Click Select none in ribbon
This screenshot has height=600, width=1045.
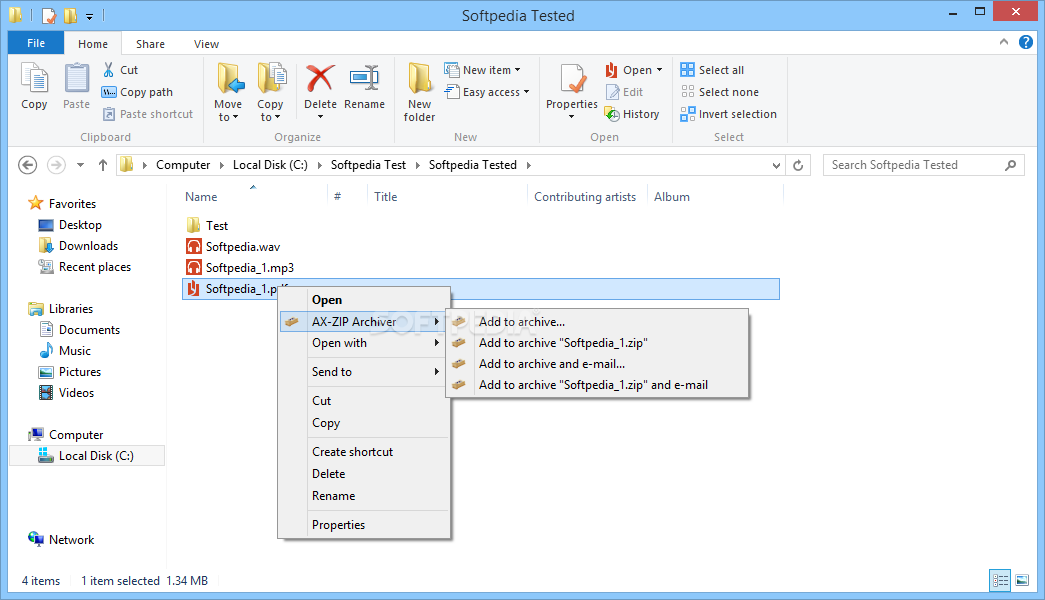point(719,92)
